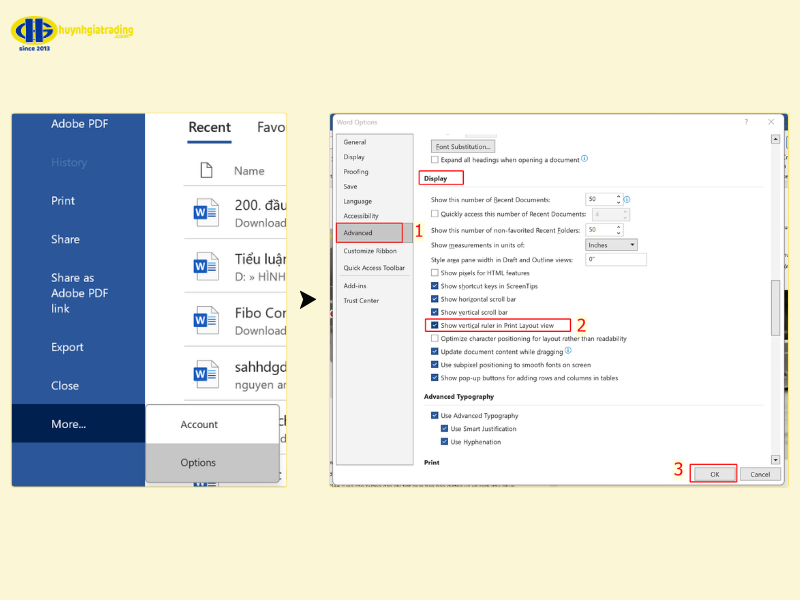The height and width of the screenshot is (600, 800).
Task: Open the measurement units 'Inches' dropdown
Action: [x=611, y=245]
